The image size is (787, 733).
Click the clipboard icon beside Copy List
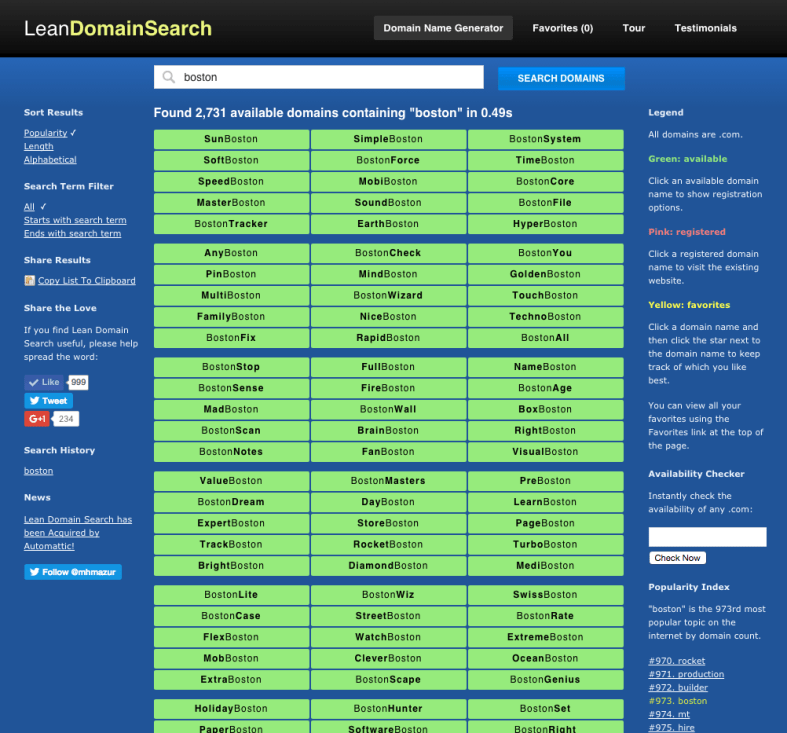30,280
